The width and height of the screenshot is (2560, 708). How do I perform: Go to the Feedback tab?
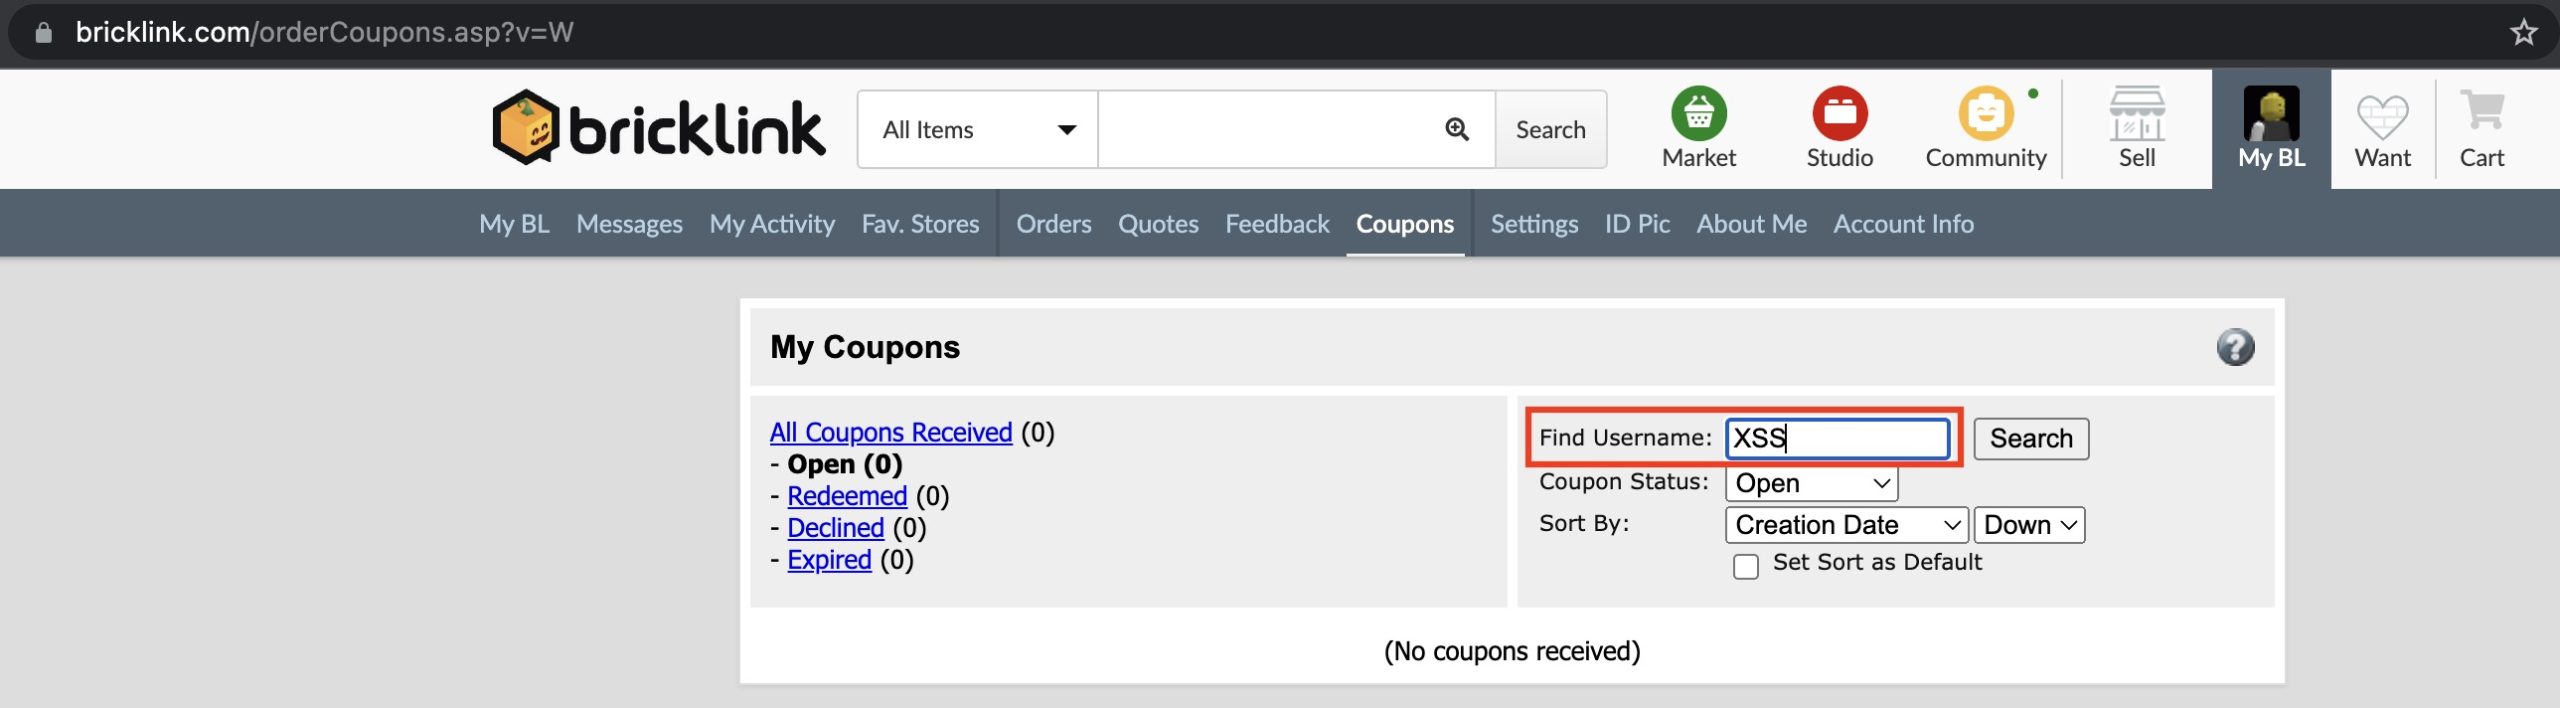coord(1277,224)
